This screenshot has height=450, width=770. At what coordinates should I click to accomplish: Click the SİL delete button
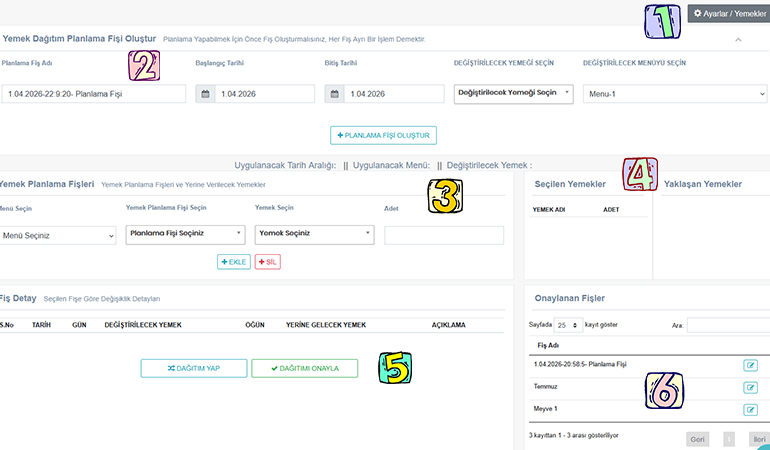[267, 261]
